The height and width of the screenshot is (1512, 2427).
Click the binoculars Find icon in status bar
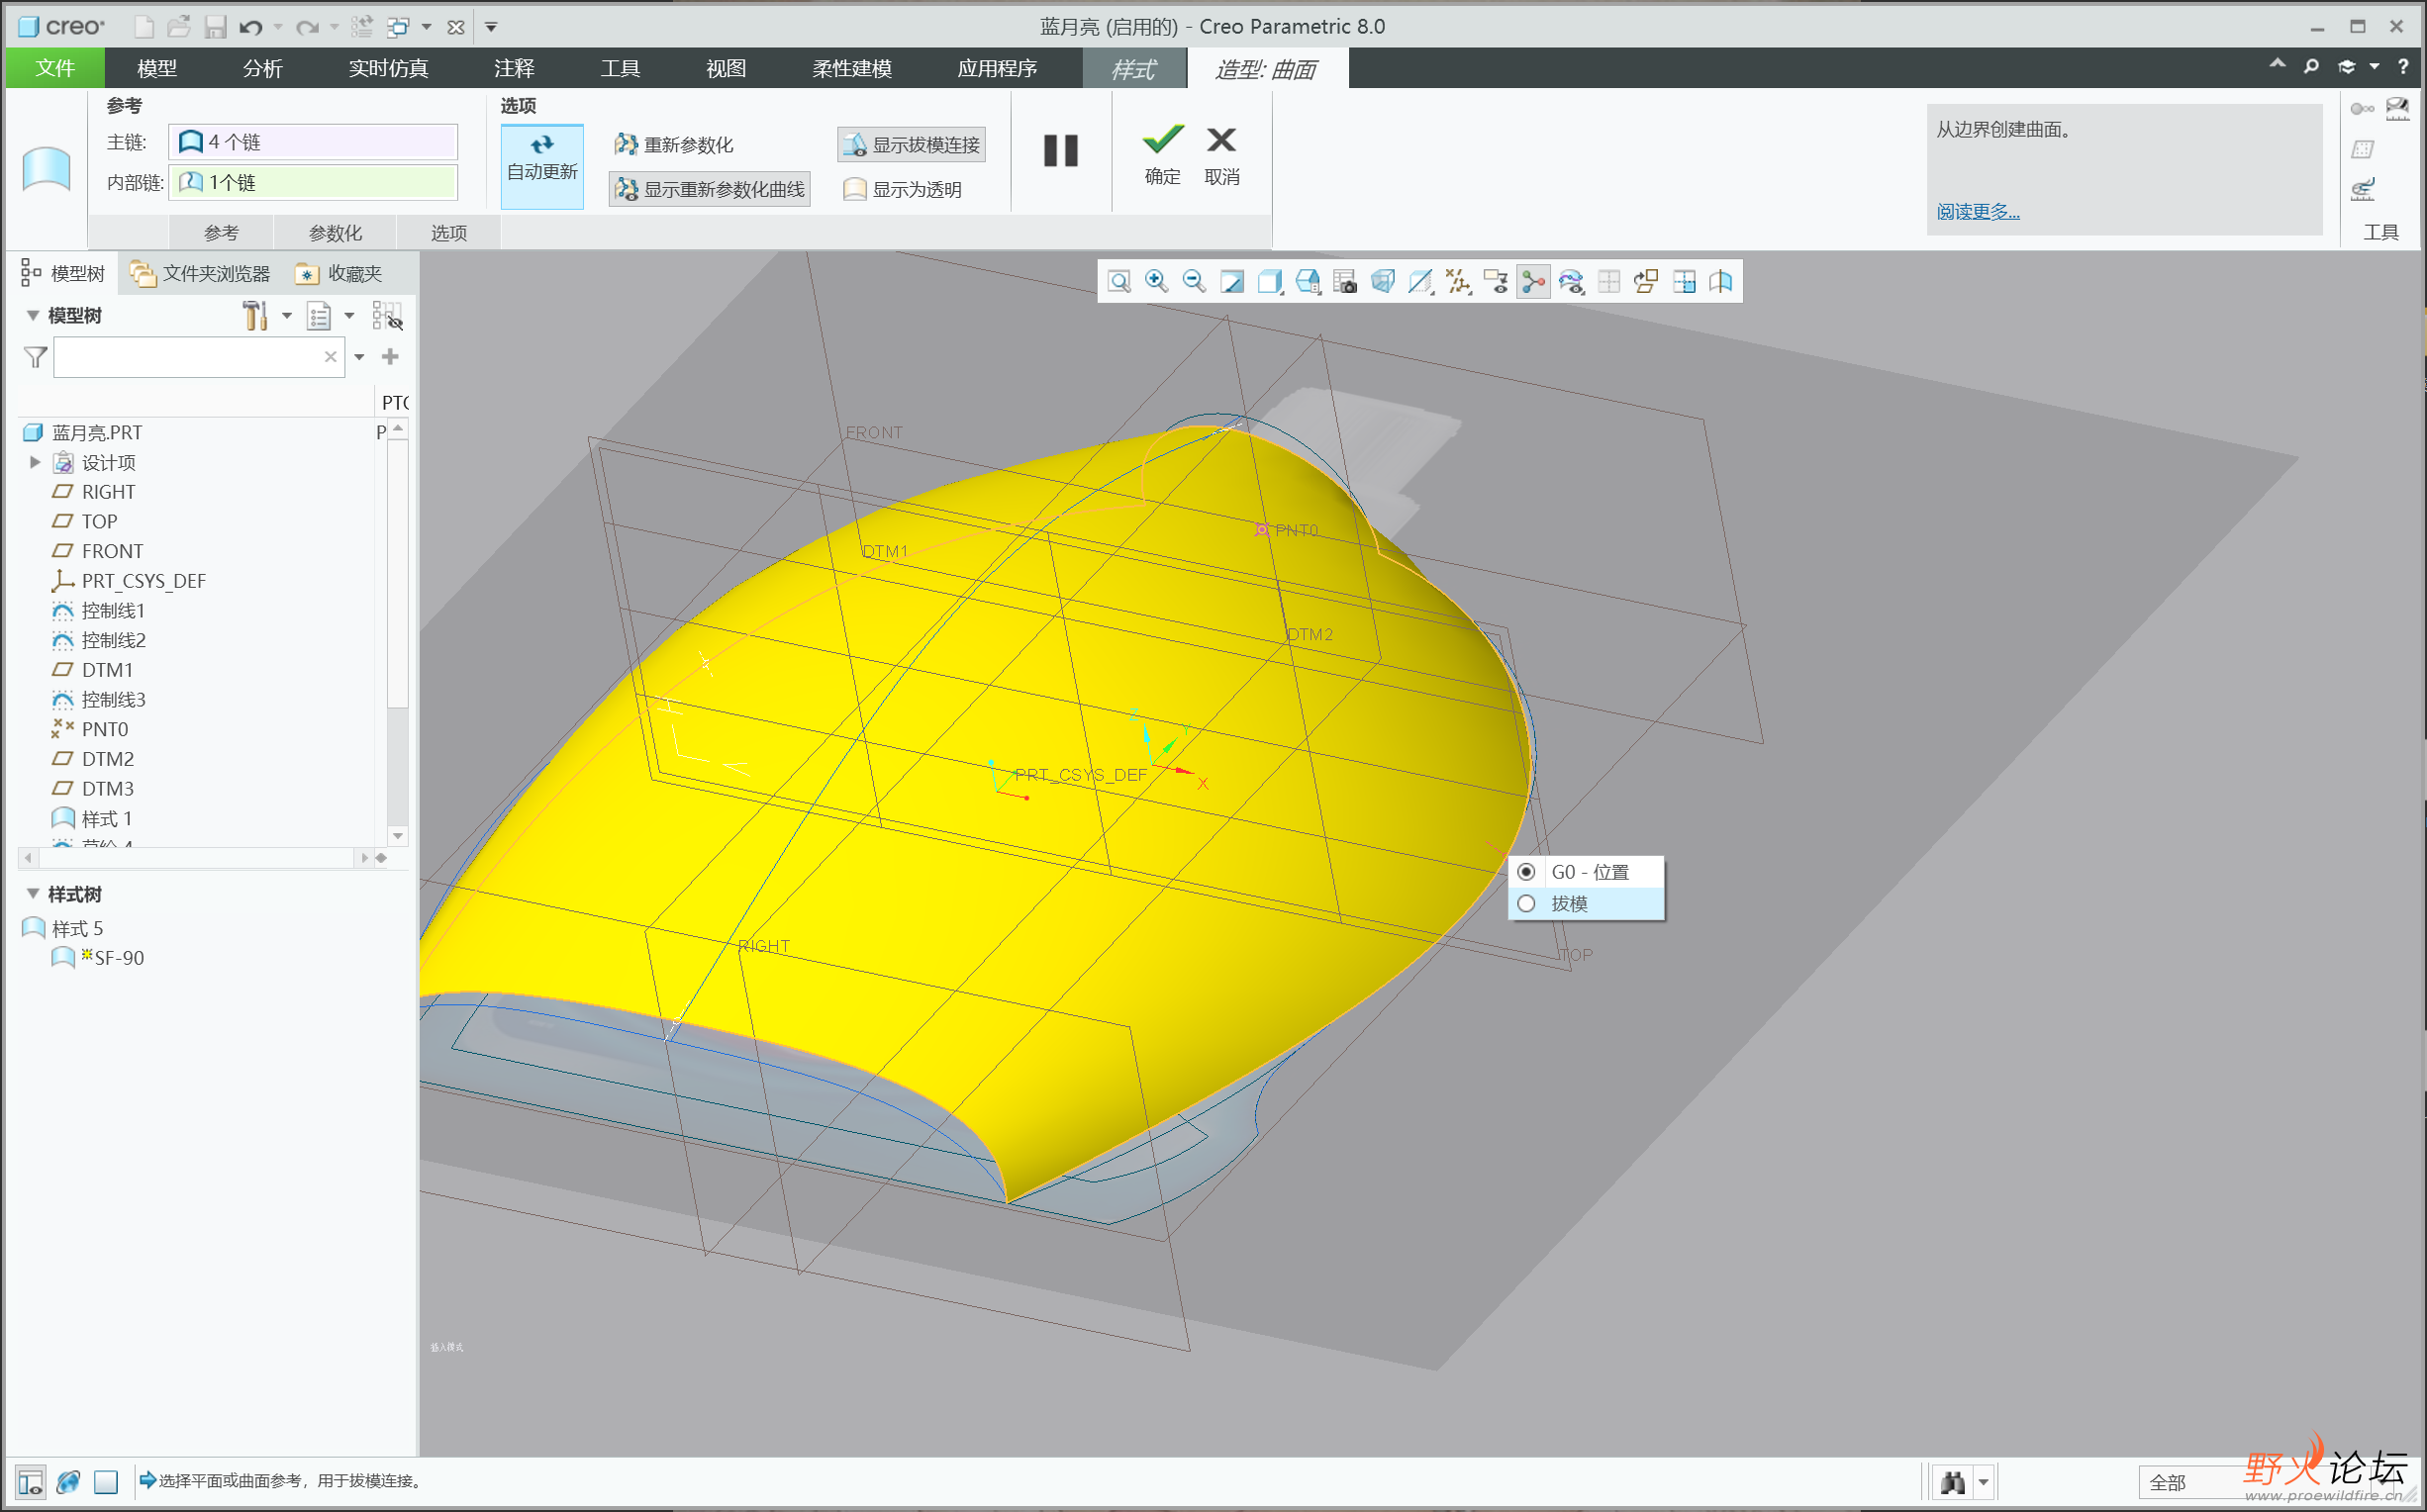[x=1952, y=1482]
